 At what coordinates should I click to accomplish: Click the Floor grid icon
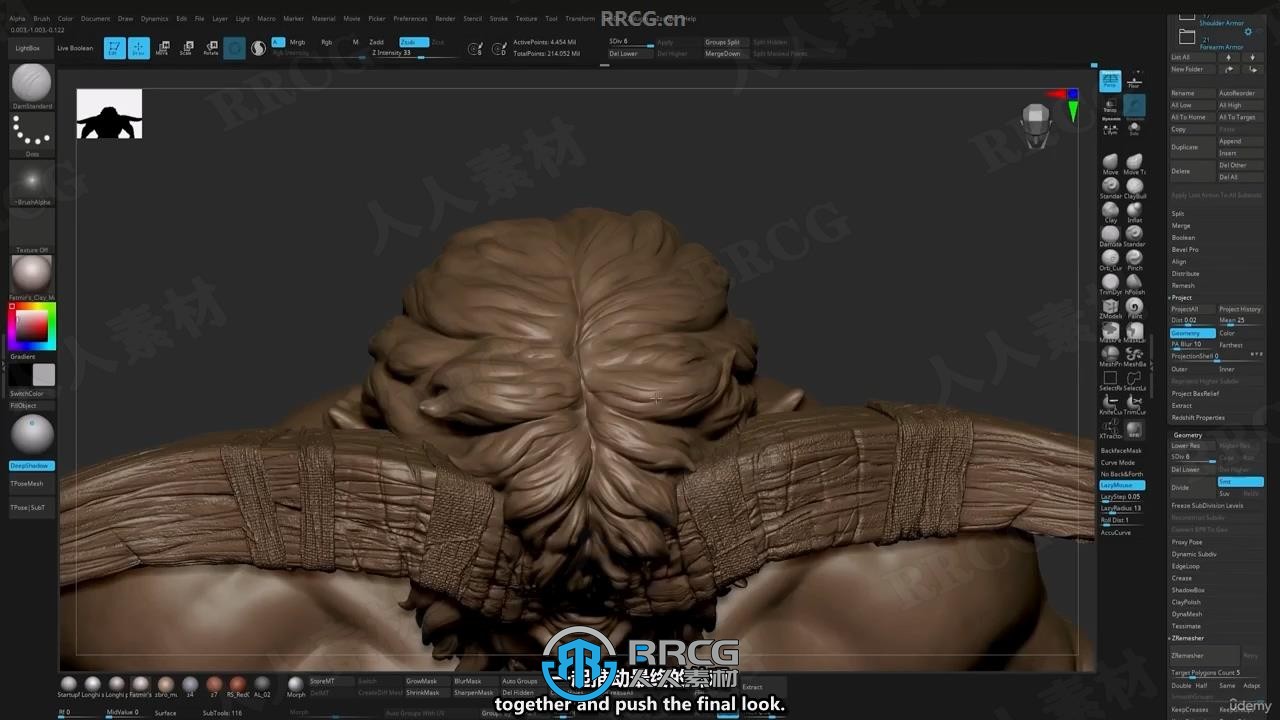1134,81
